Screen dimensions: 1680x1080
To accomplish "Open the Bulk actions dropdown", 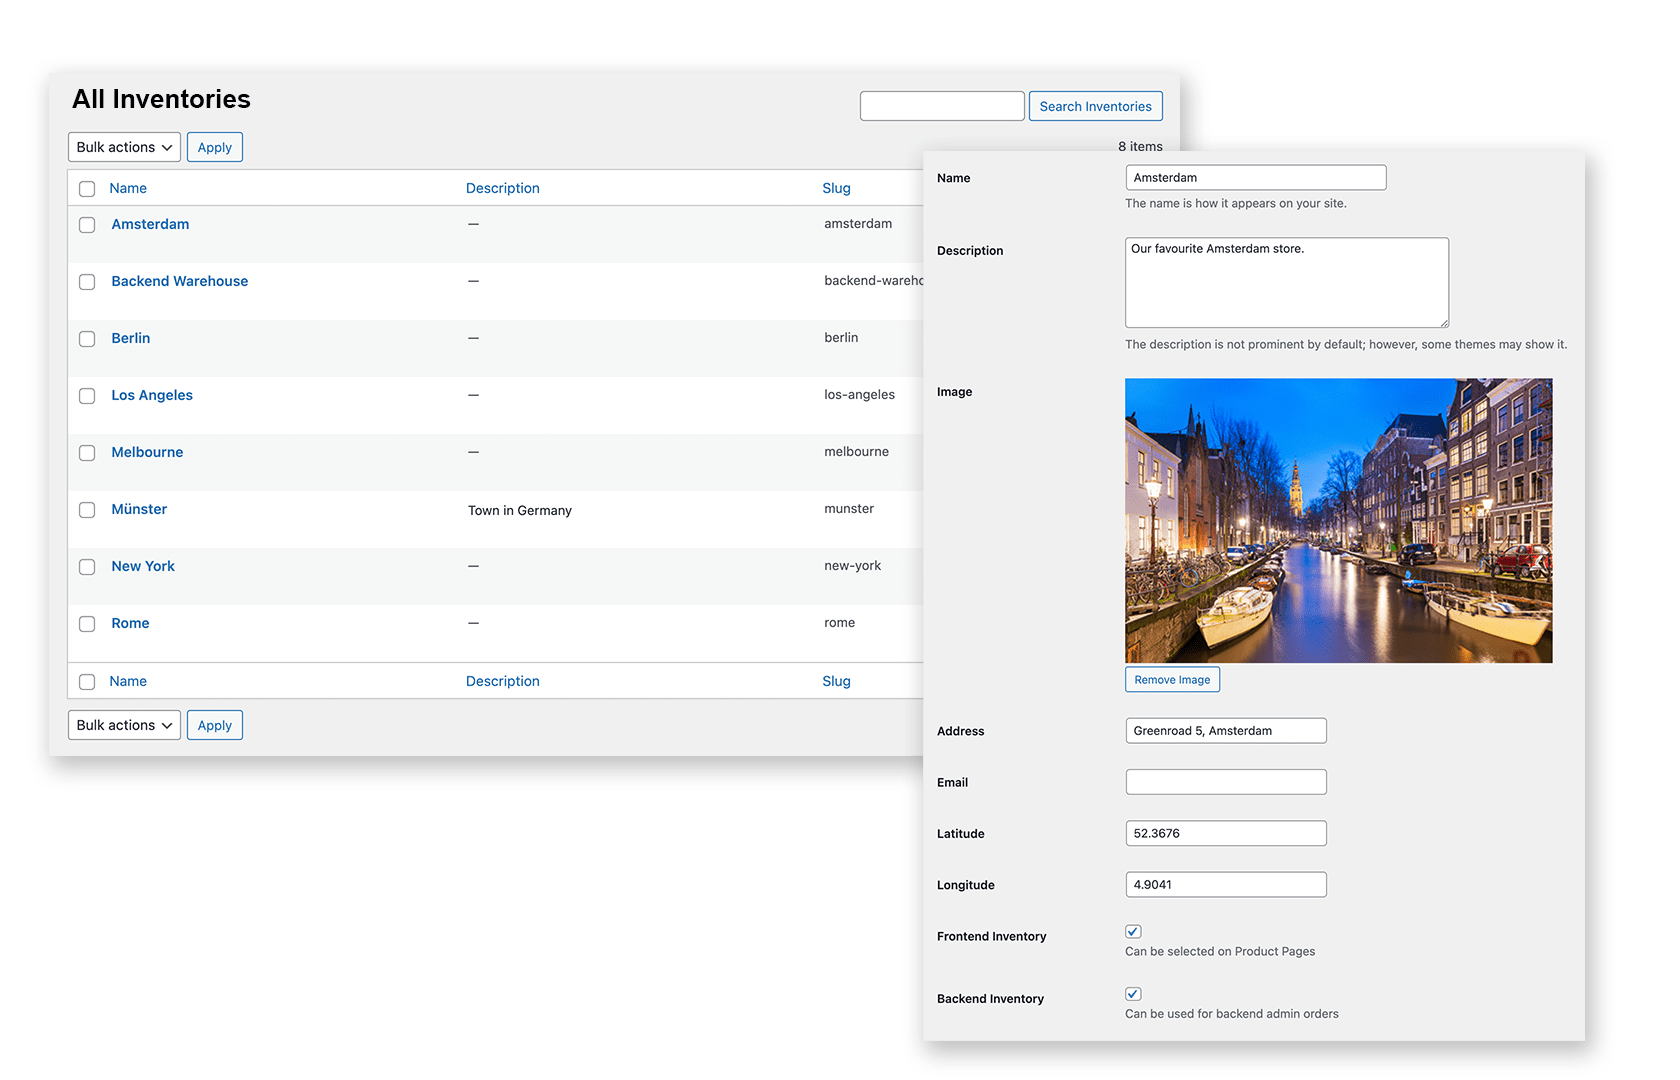I will click(x=123, y=146).
